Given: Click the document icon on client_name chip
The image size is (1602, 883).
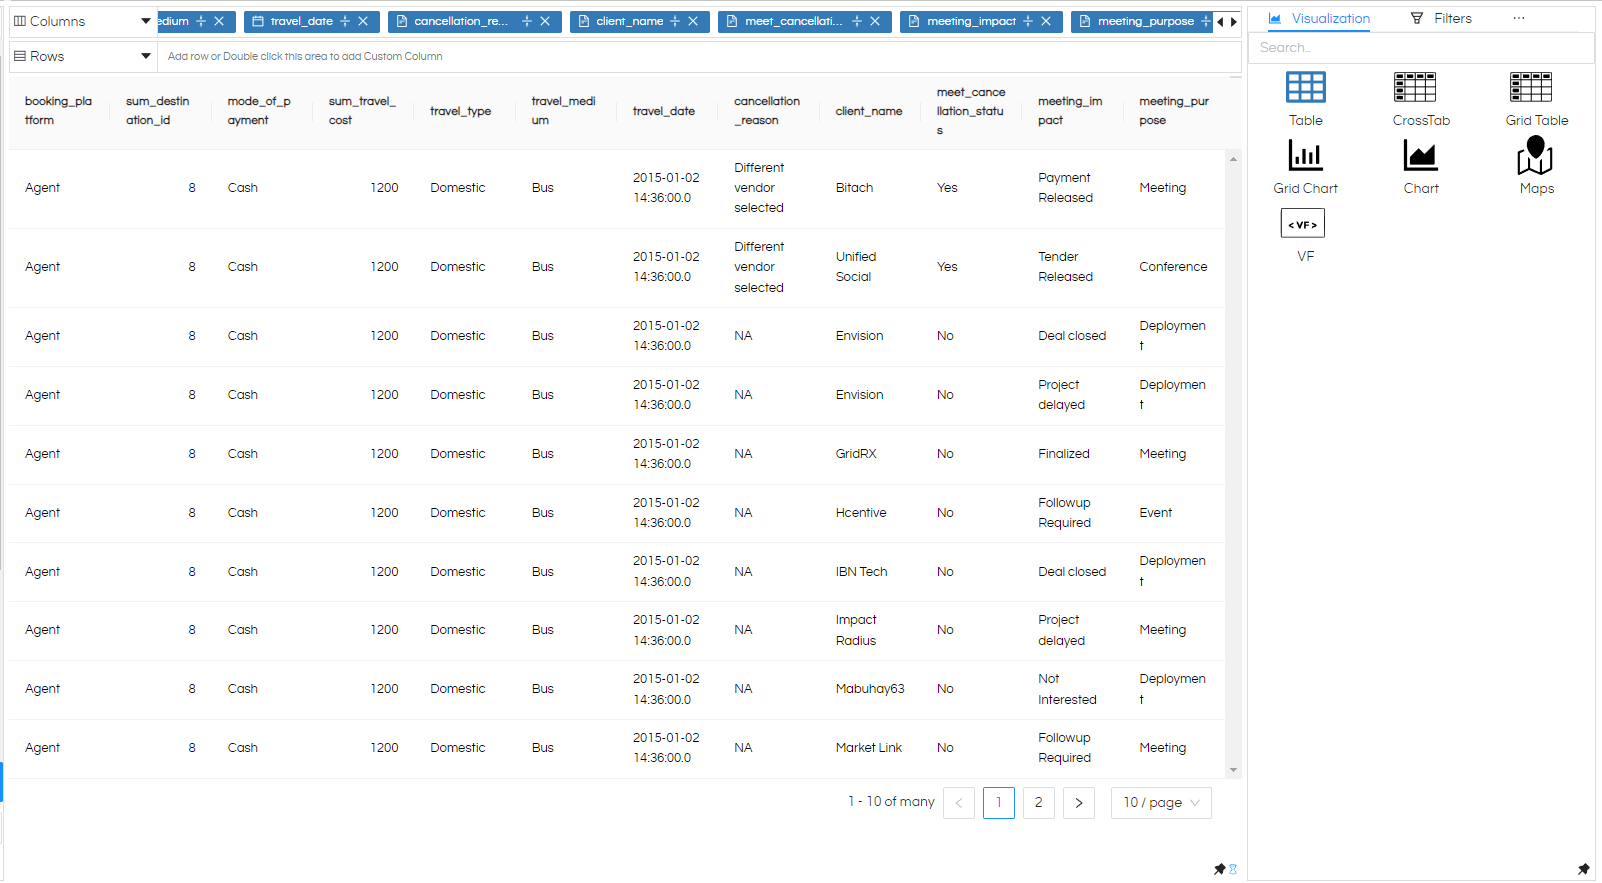Looking at the screenshot, I should pyautogui.click(x=584, y=21).
